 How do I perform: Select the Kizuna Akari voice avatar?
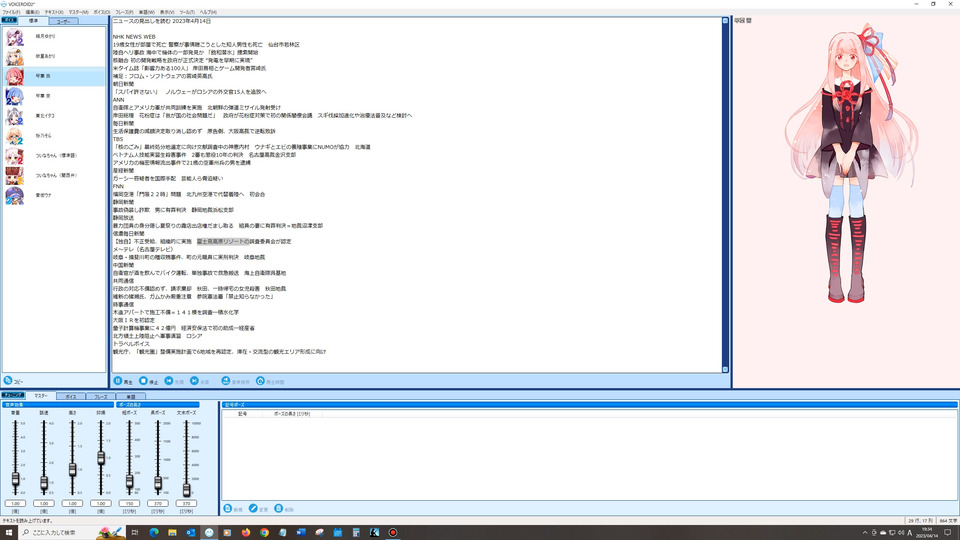coord(15,56)
